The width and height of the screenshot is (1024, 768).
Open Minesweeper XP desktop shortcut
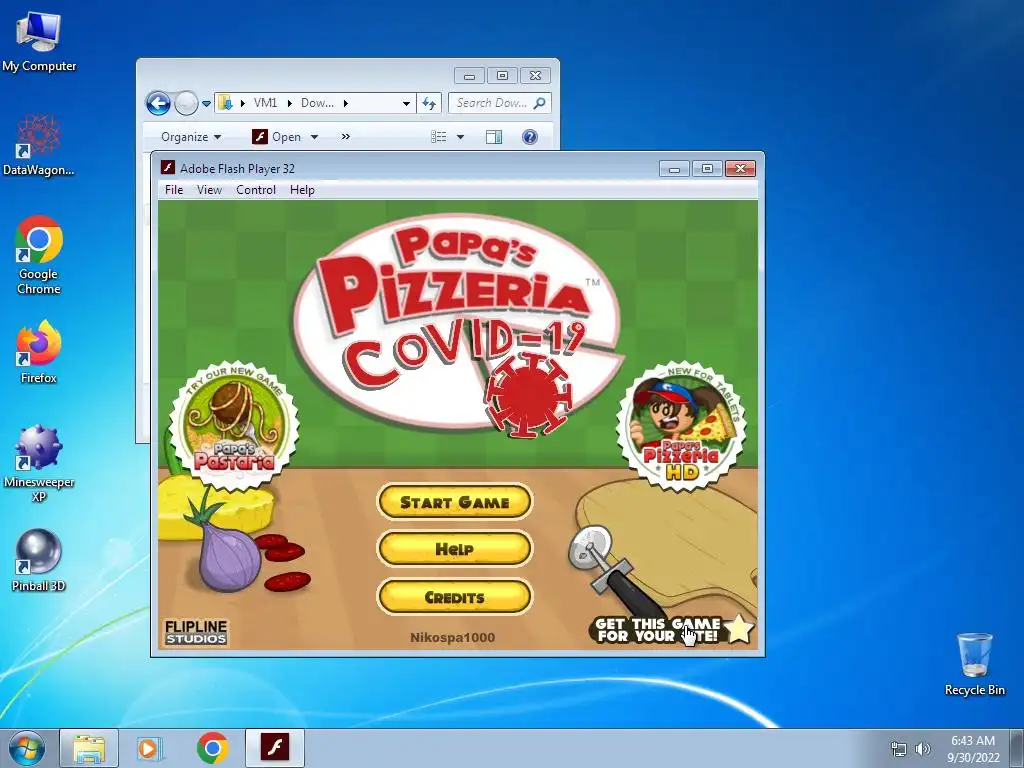pos(39,464)
